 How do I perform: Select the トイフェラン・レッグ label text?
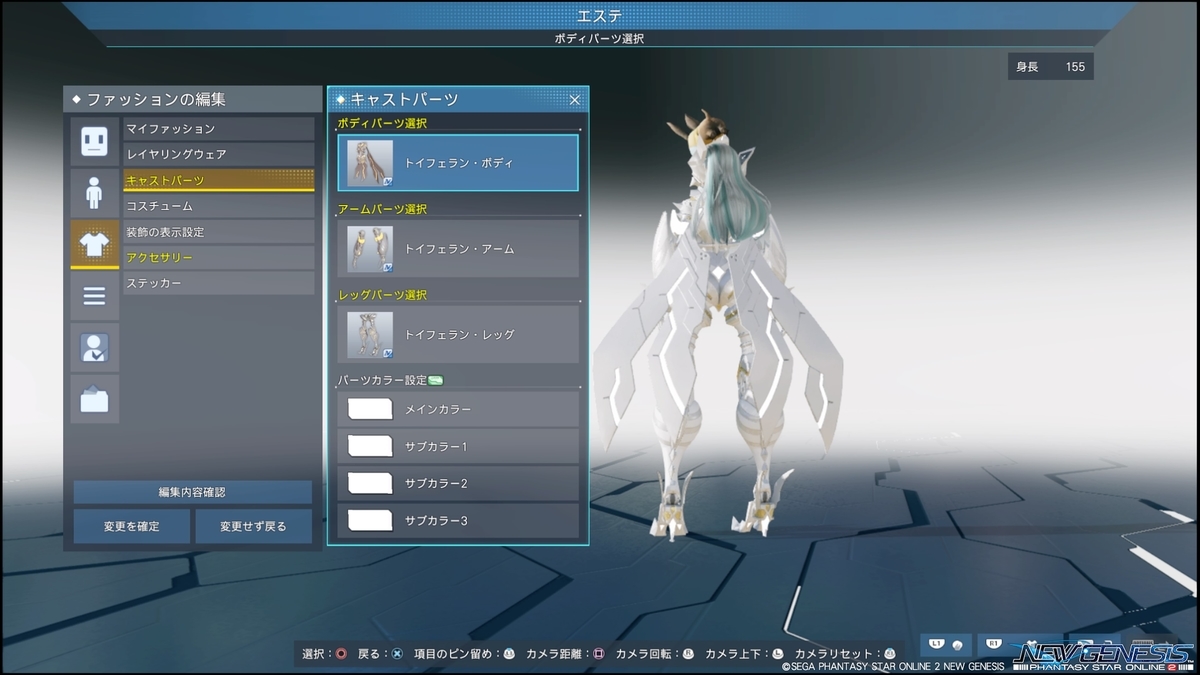tap(459, 335)
